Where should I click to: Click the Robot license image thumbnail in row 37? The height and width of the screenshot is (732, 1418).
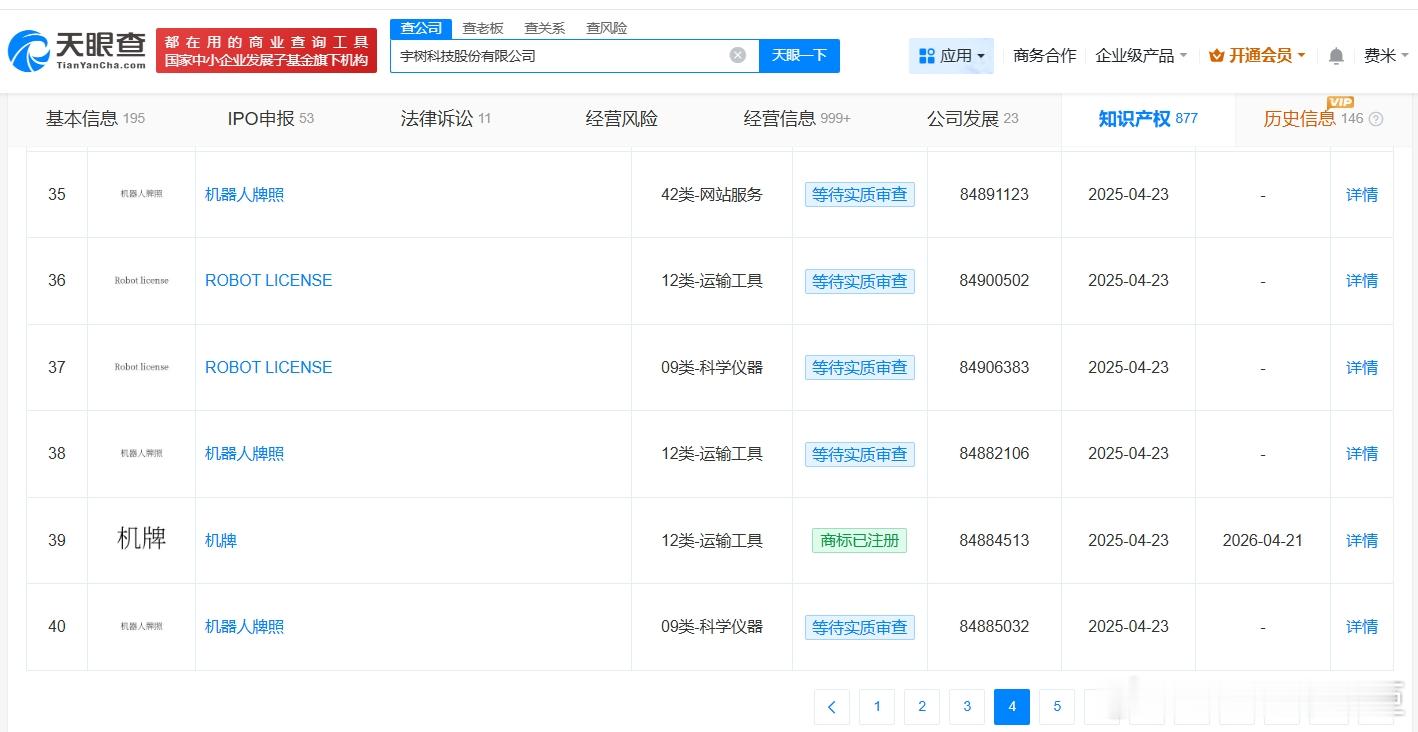pyautogui.click(x=141, y=367)
